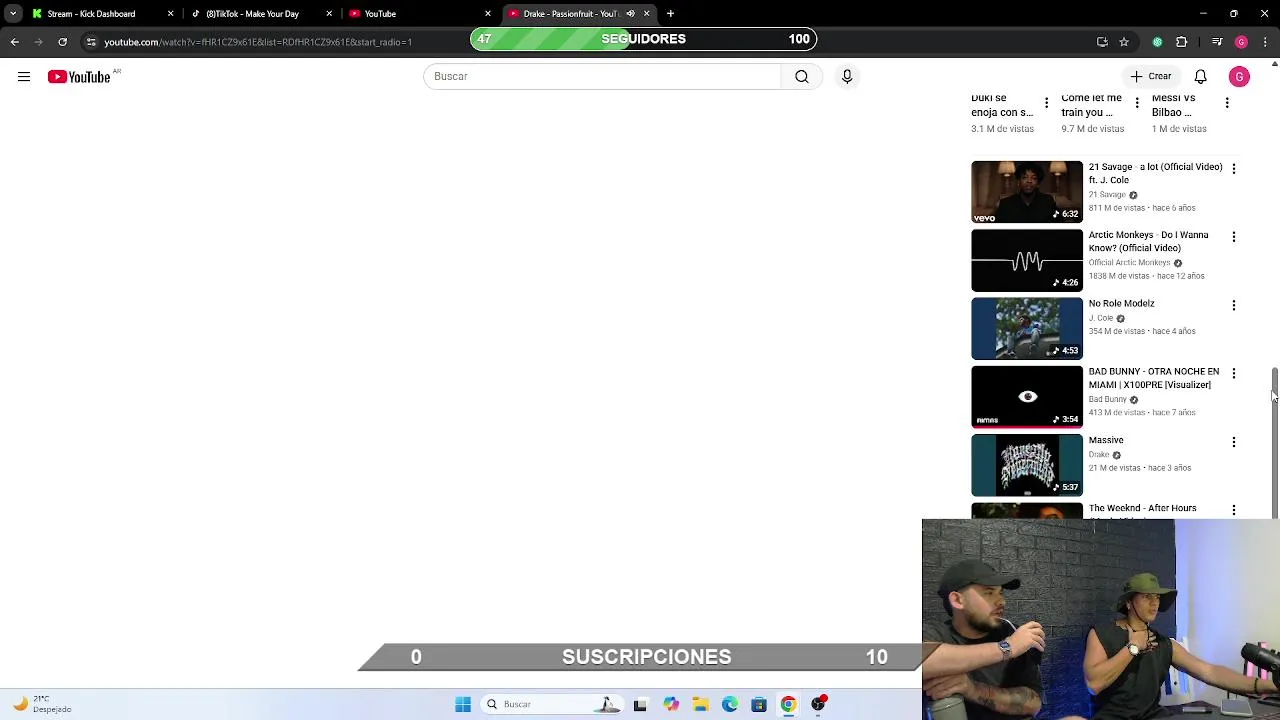Switch to the YouTube browser tab
The height and width of the screenshot is (720, 1280).
click(x=380, y=14)
